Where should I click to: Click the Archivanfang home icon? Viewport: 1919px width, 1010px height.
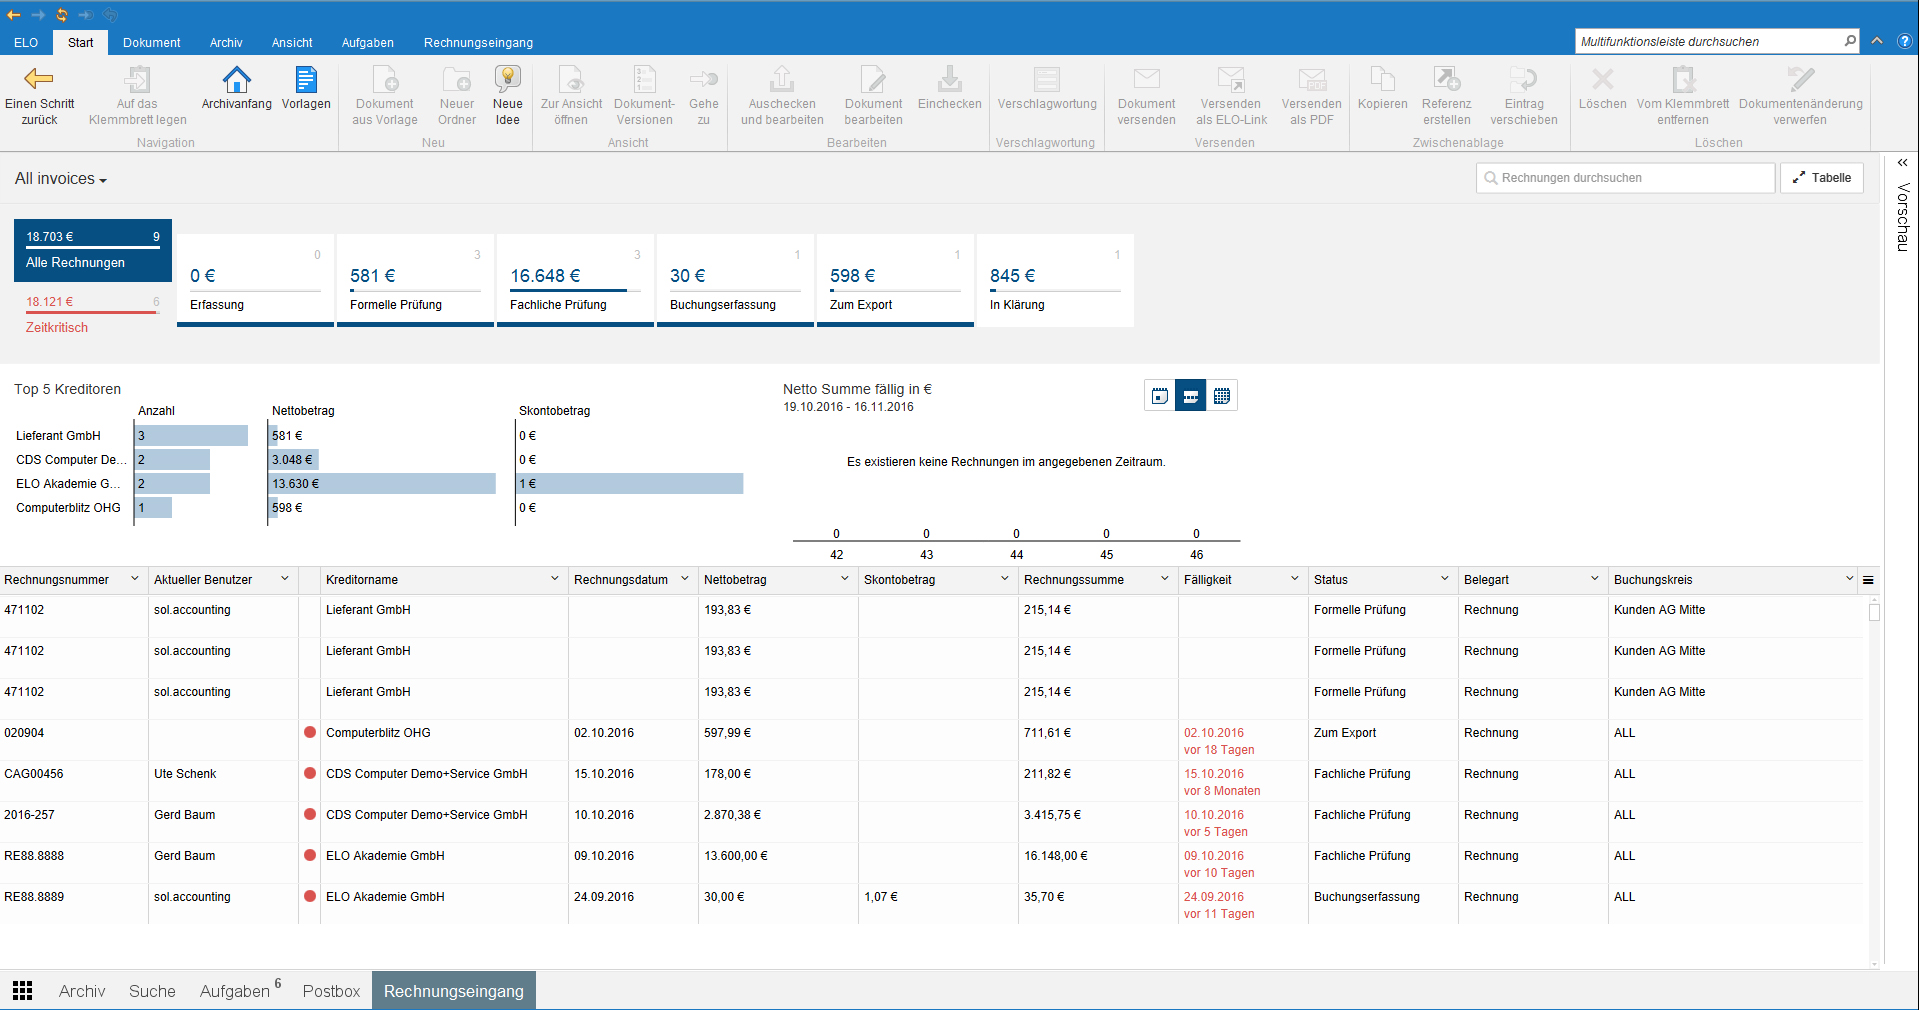pyautogui.click(x=236, y=80)
